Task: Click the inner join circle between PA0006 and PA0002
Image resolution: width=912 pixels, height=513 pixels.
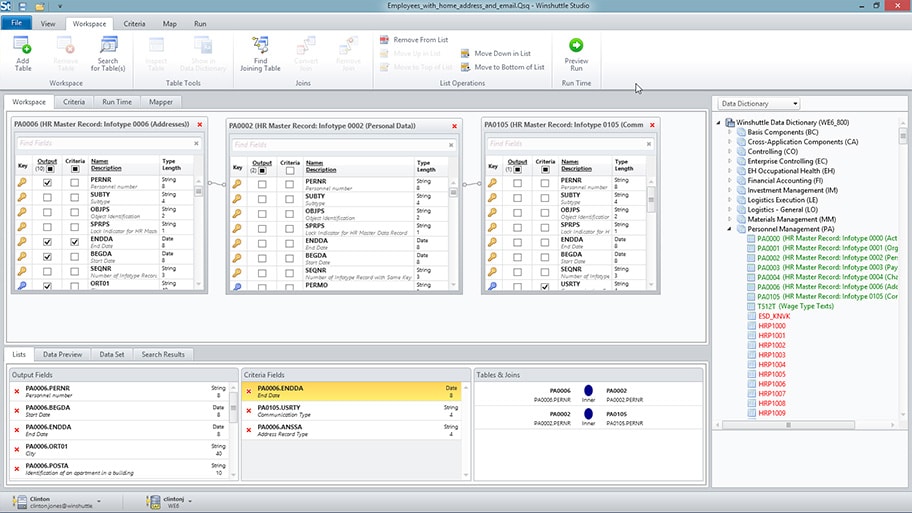Action: (x=588, y=392)
